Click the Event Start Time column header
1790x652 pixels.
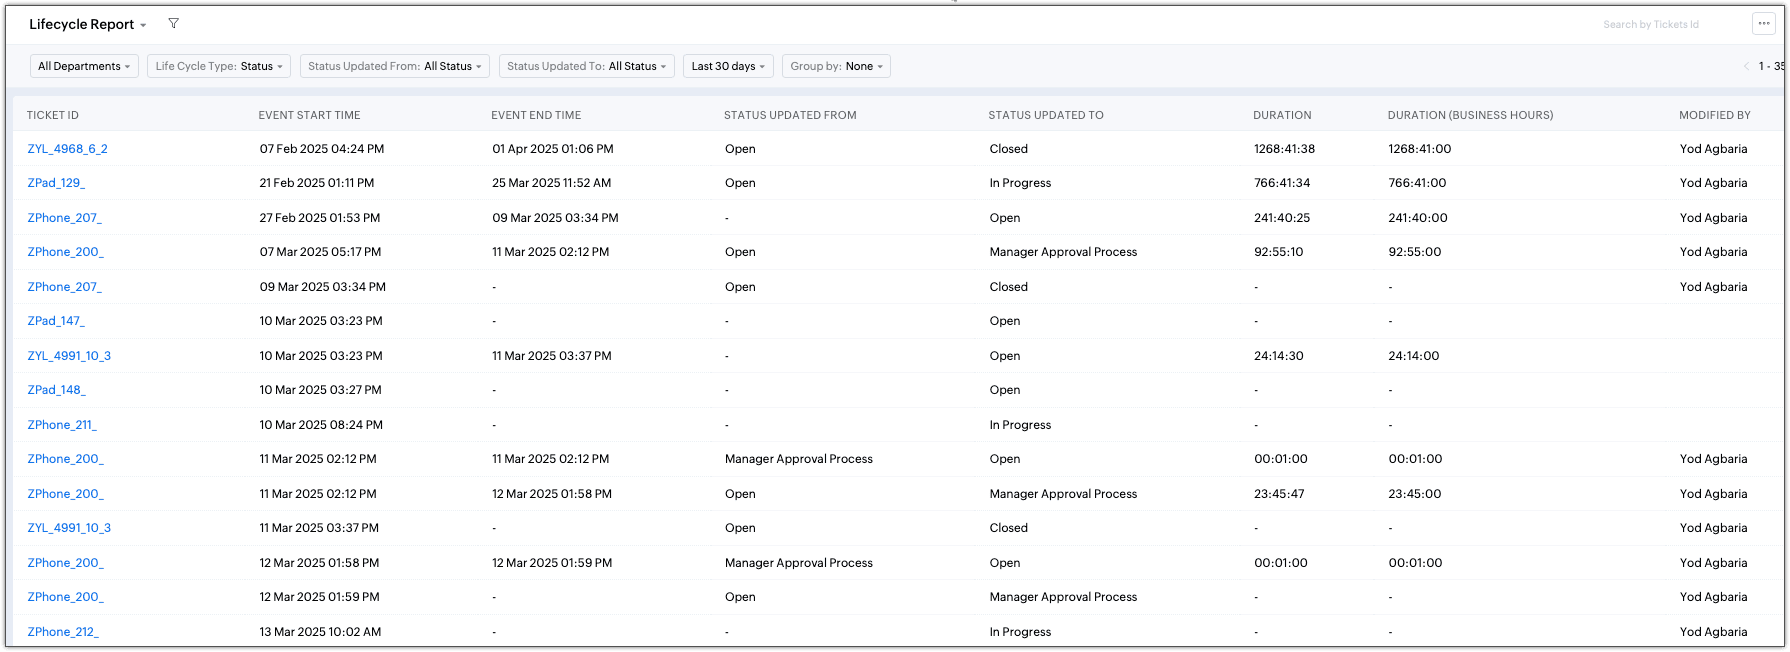pos(309,115)
